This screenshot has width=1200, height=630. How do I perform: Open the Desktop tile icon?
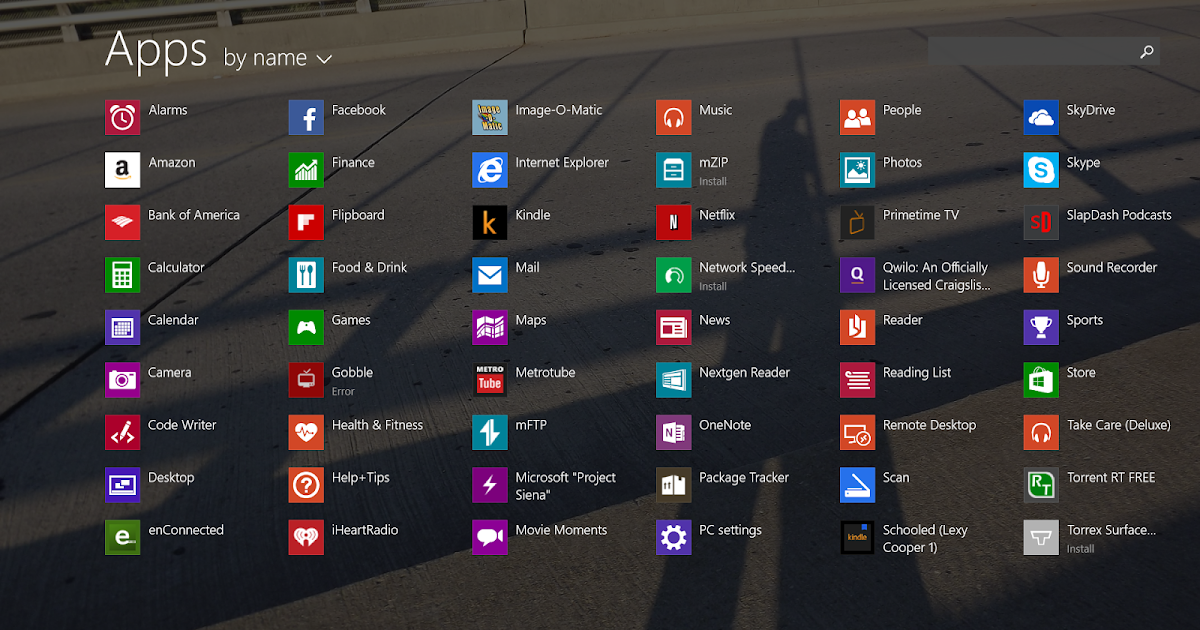click(122, 485)
